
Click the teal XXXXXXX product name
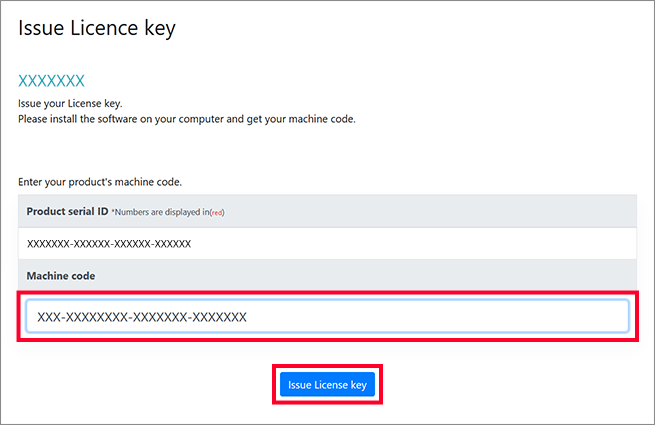tap(52, 81)
